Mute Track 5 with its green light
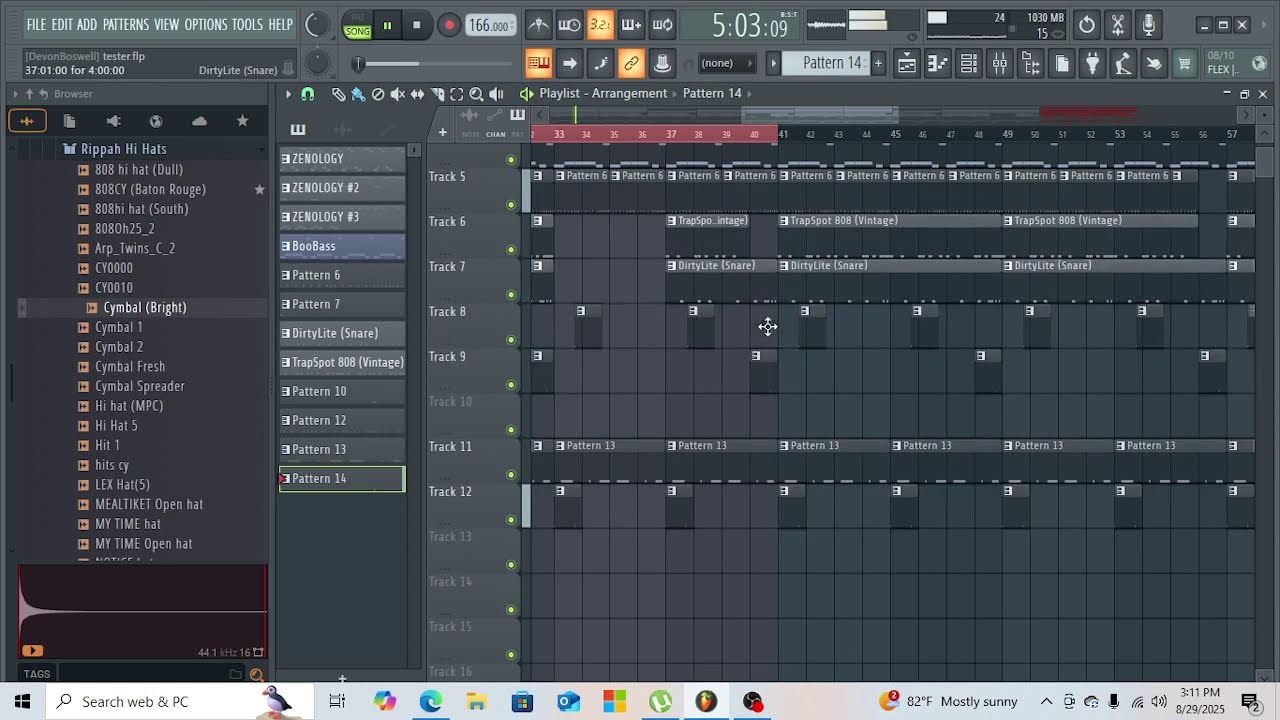 pyautogui.click(x=511, y=205)
